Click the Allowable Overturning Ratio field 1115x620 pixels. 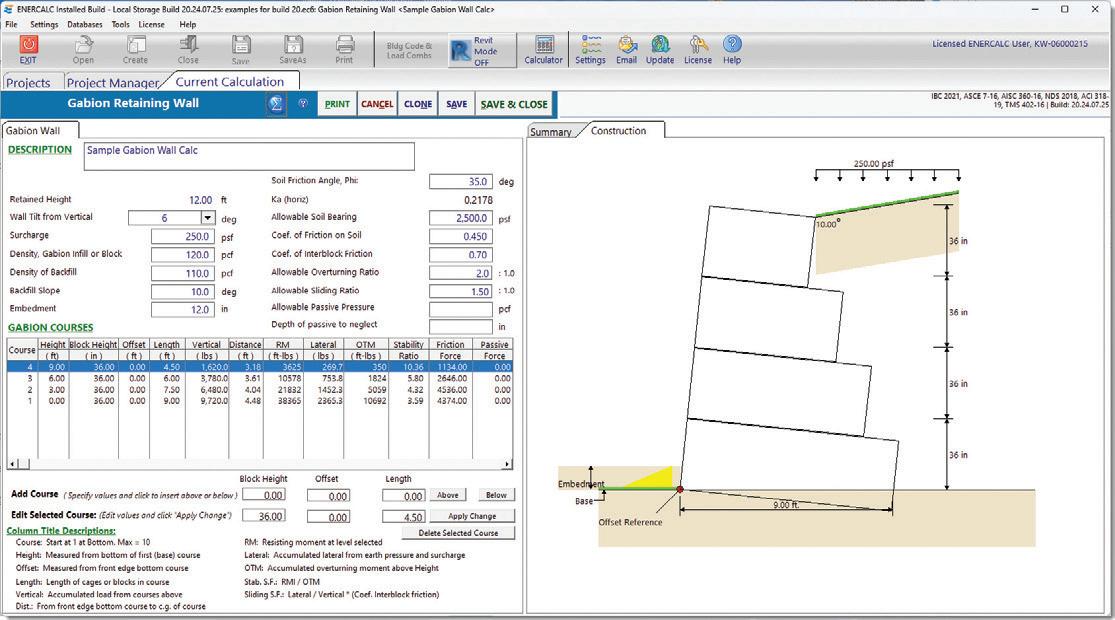point(461,273)
